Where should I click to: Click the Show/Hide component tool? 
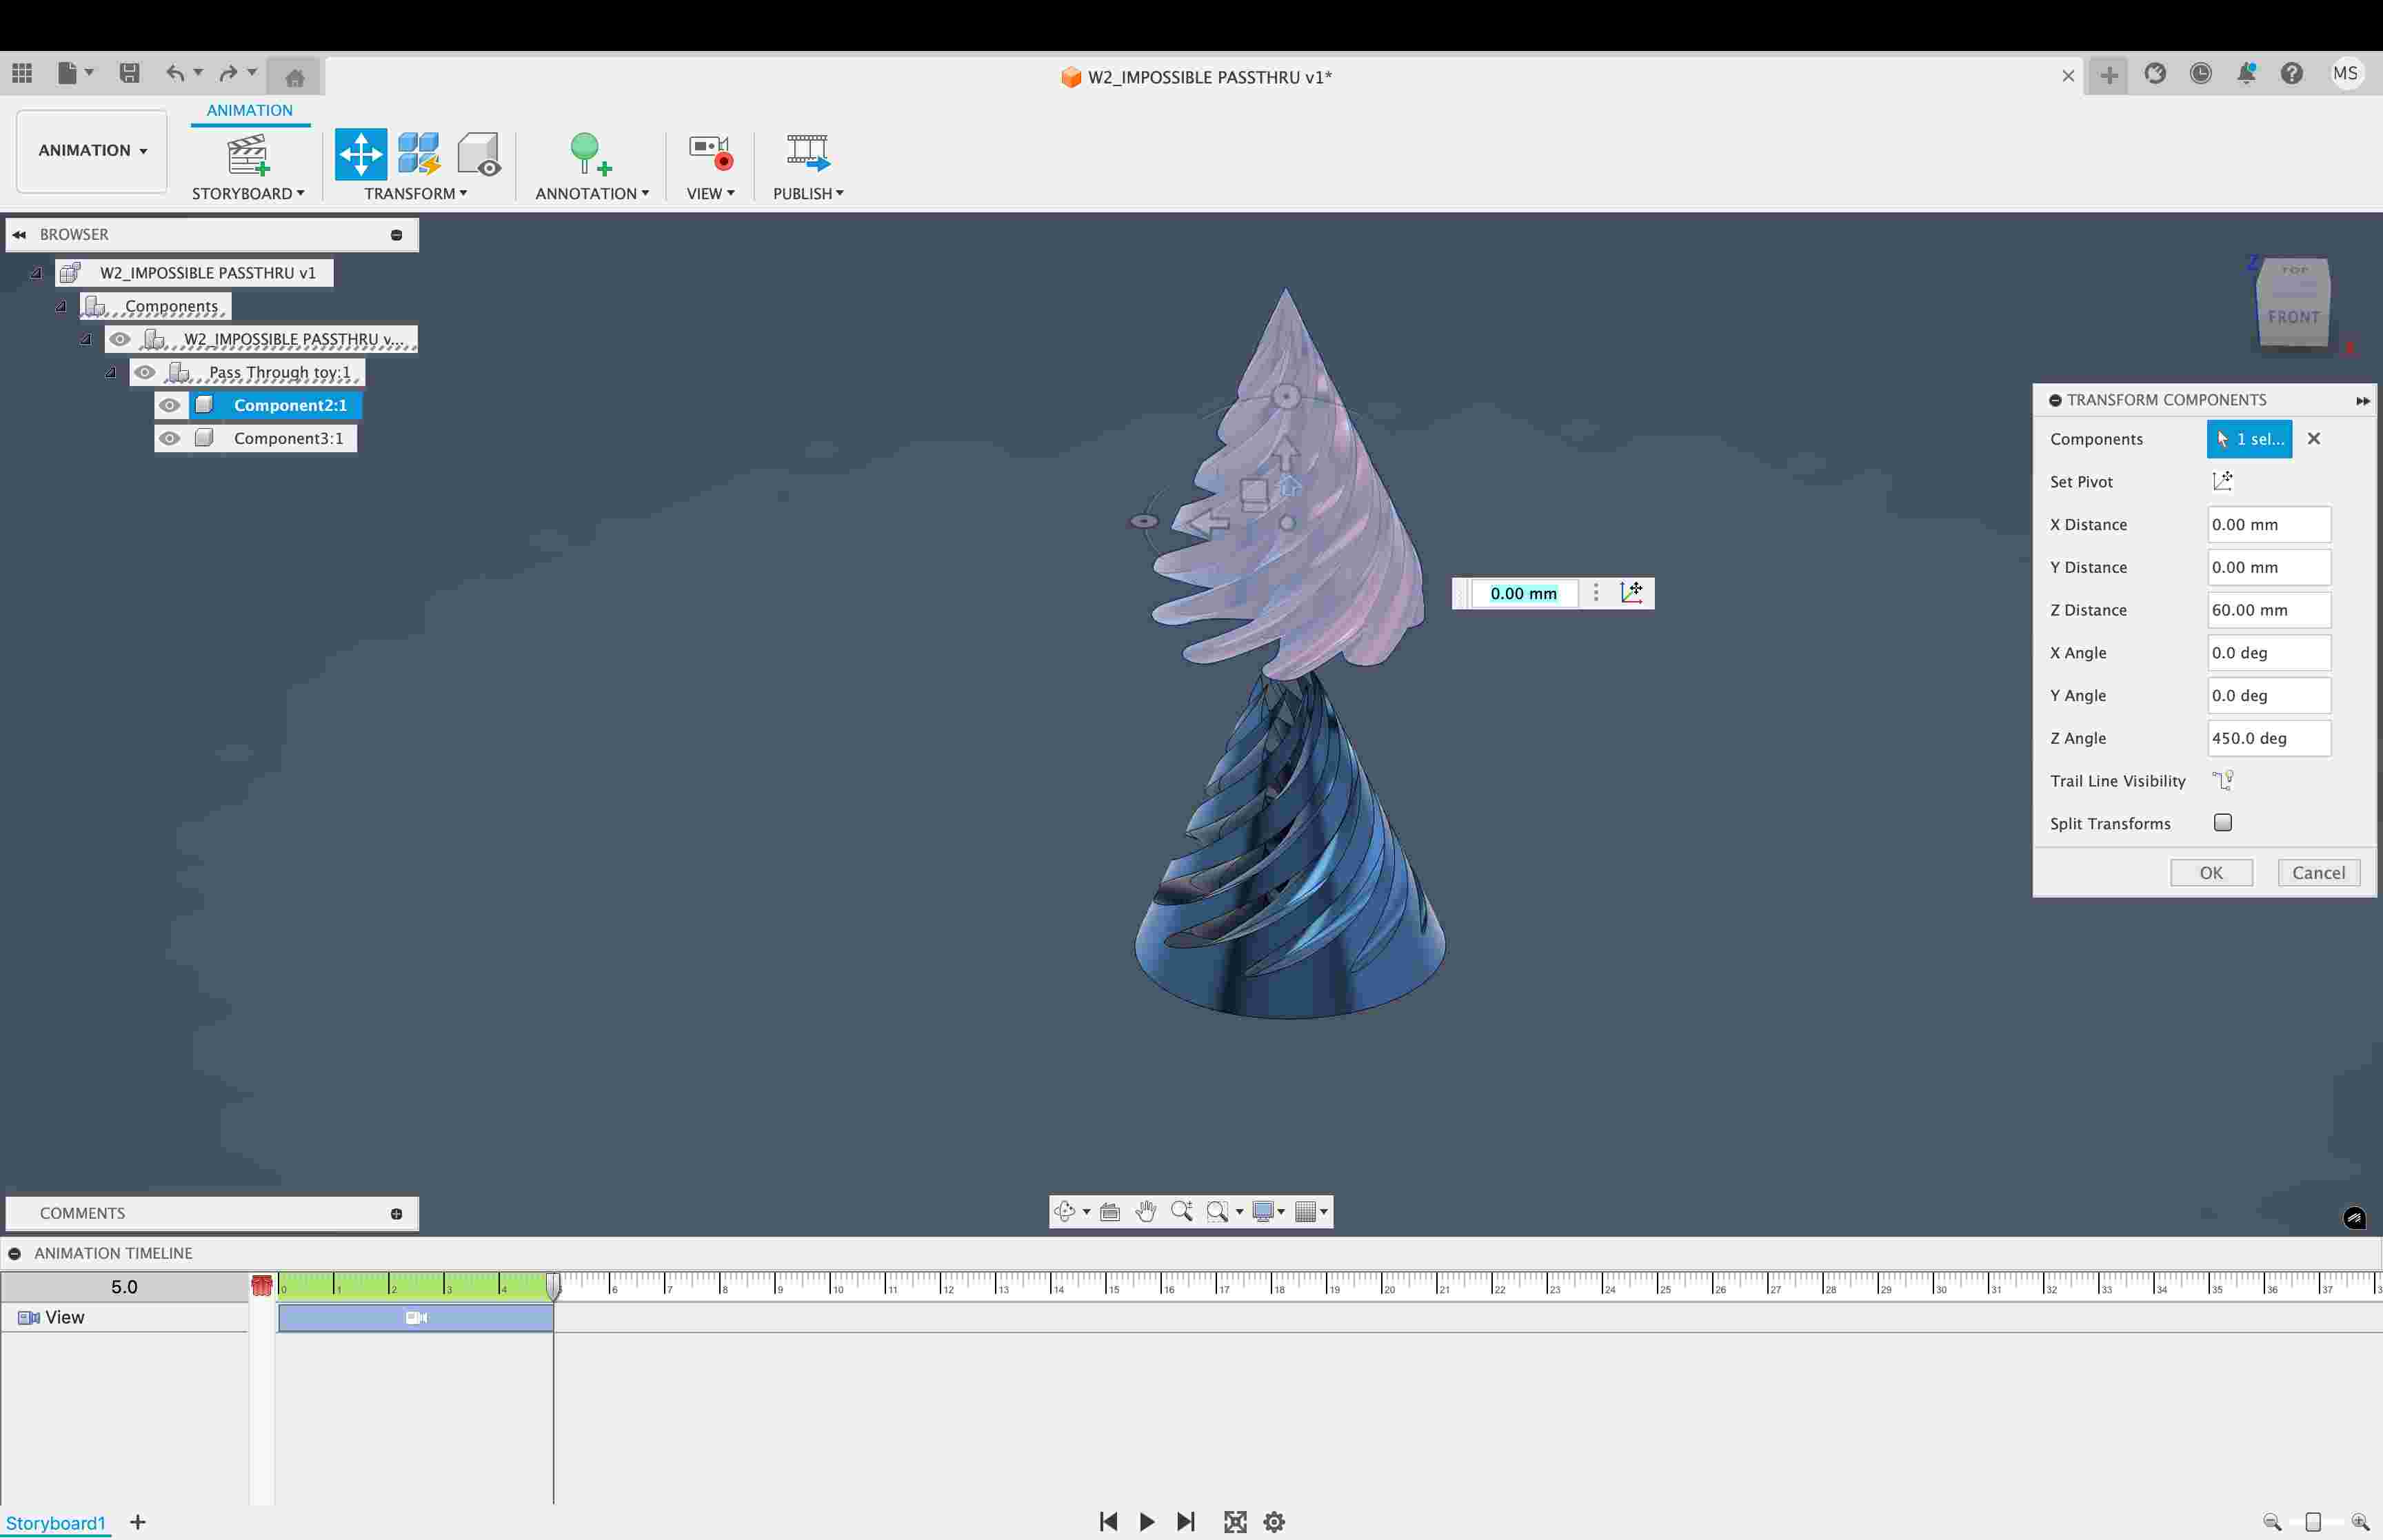coord(479,154)
